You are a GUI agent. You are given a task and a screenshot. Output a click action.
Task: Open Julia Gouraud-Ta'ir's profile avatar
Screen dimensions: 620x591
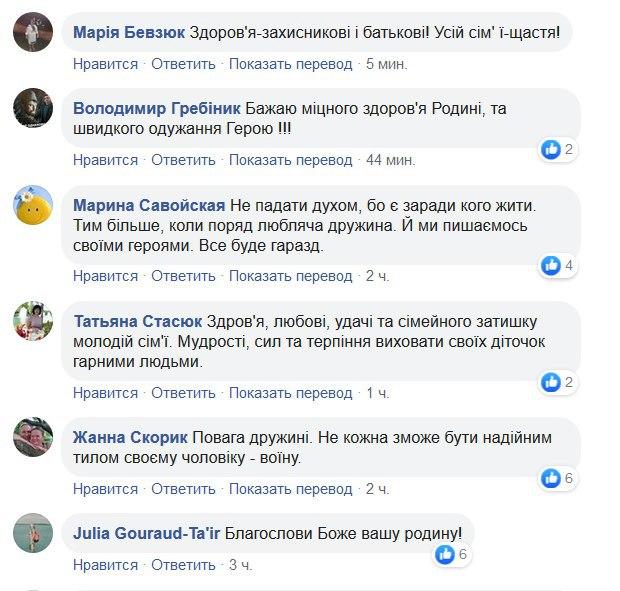[33, 533]
